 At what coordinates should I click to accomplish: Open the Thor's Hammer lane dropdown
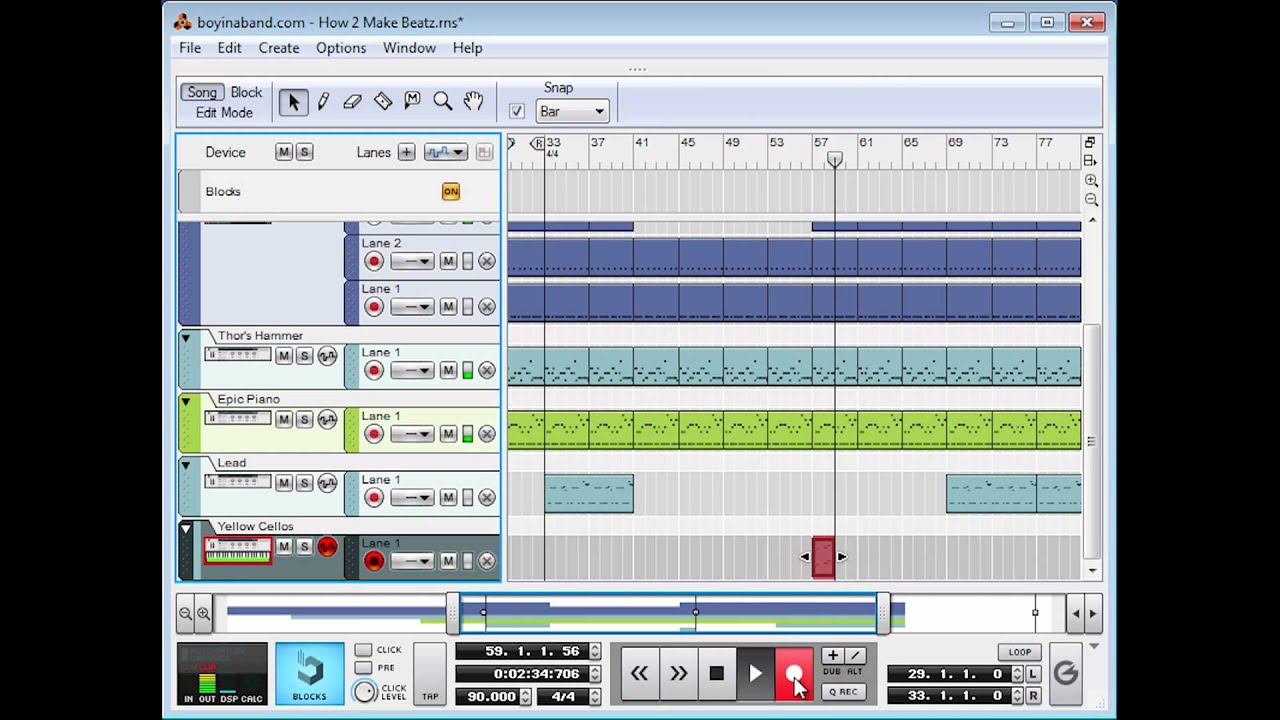tap(411, 370)
